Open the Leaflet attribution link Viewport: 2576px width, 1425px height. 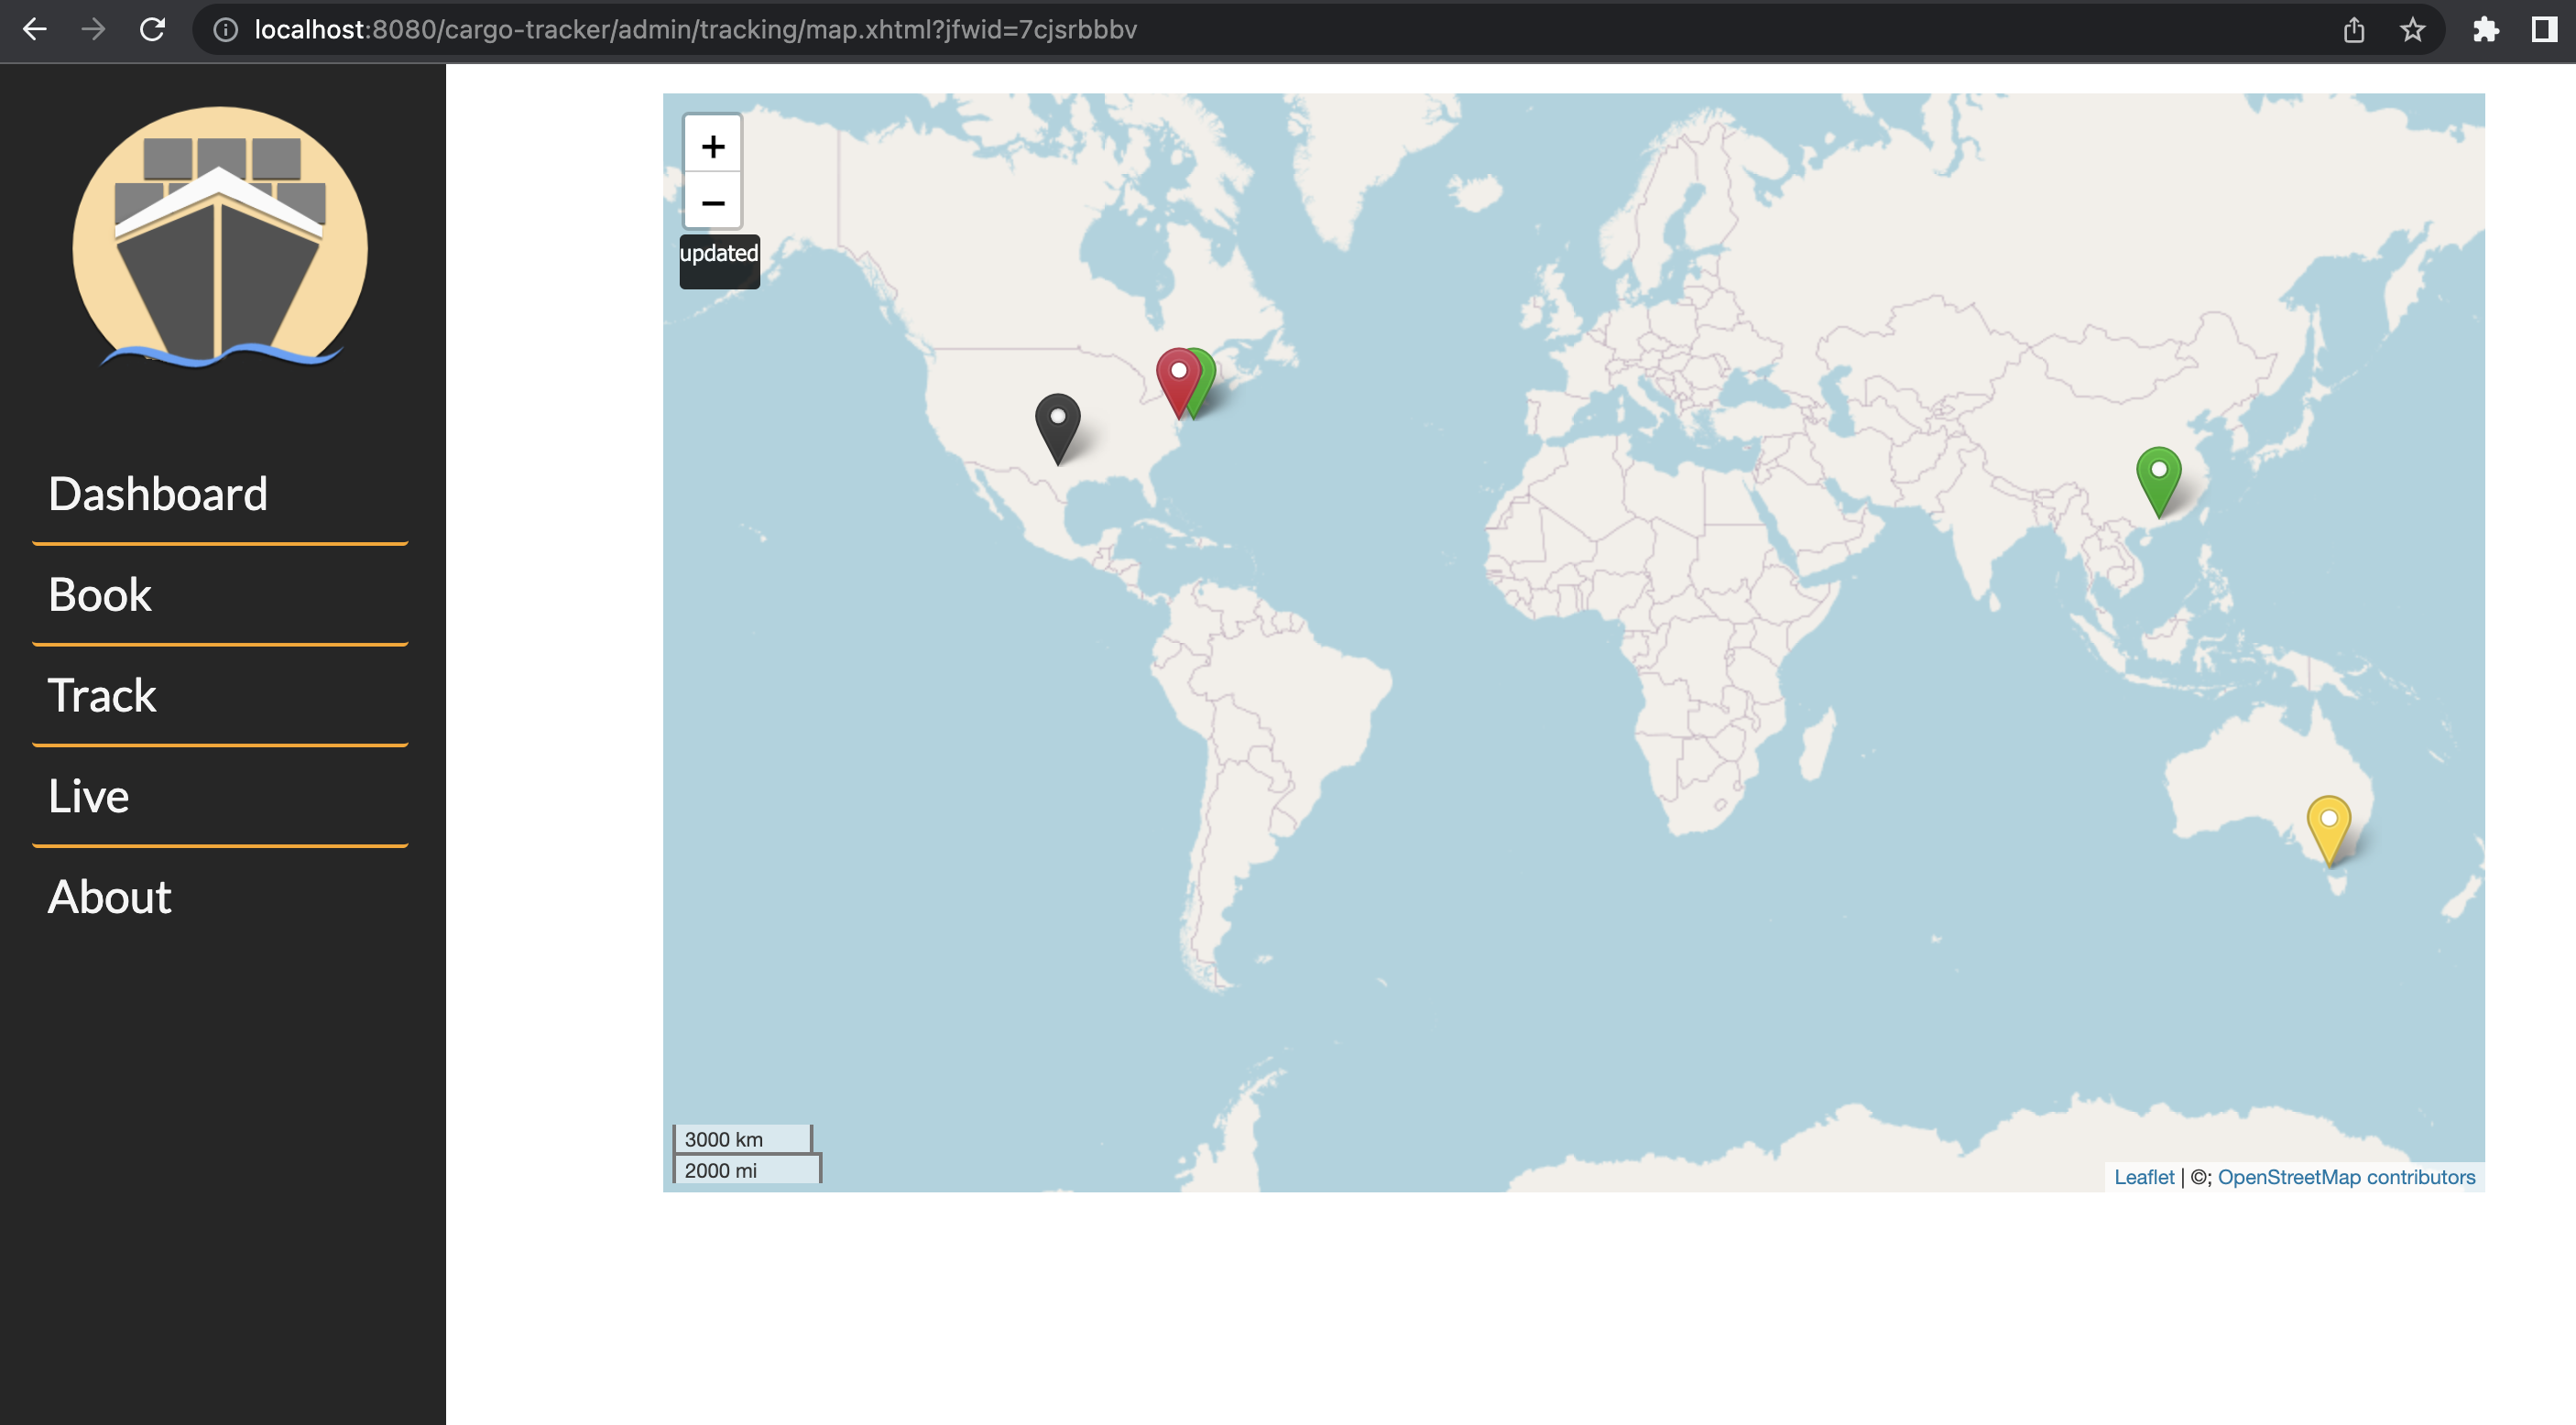(2143, 1177)
